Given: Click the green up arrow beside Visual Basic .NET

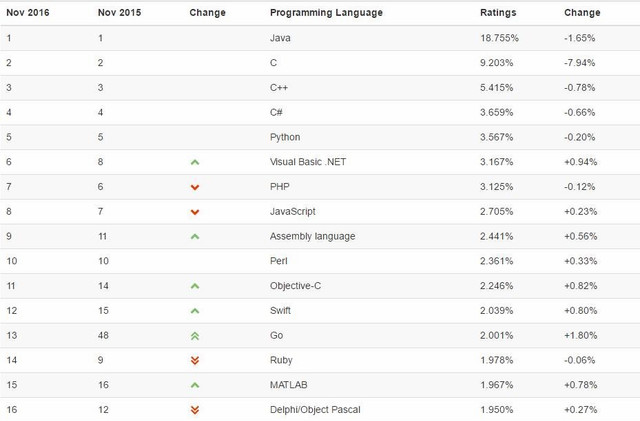Looking at the screenshot, I should 195,162.
